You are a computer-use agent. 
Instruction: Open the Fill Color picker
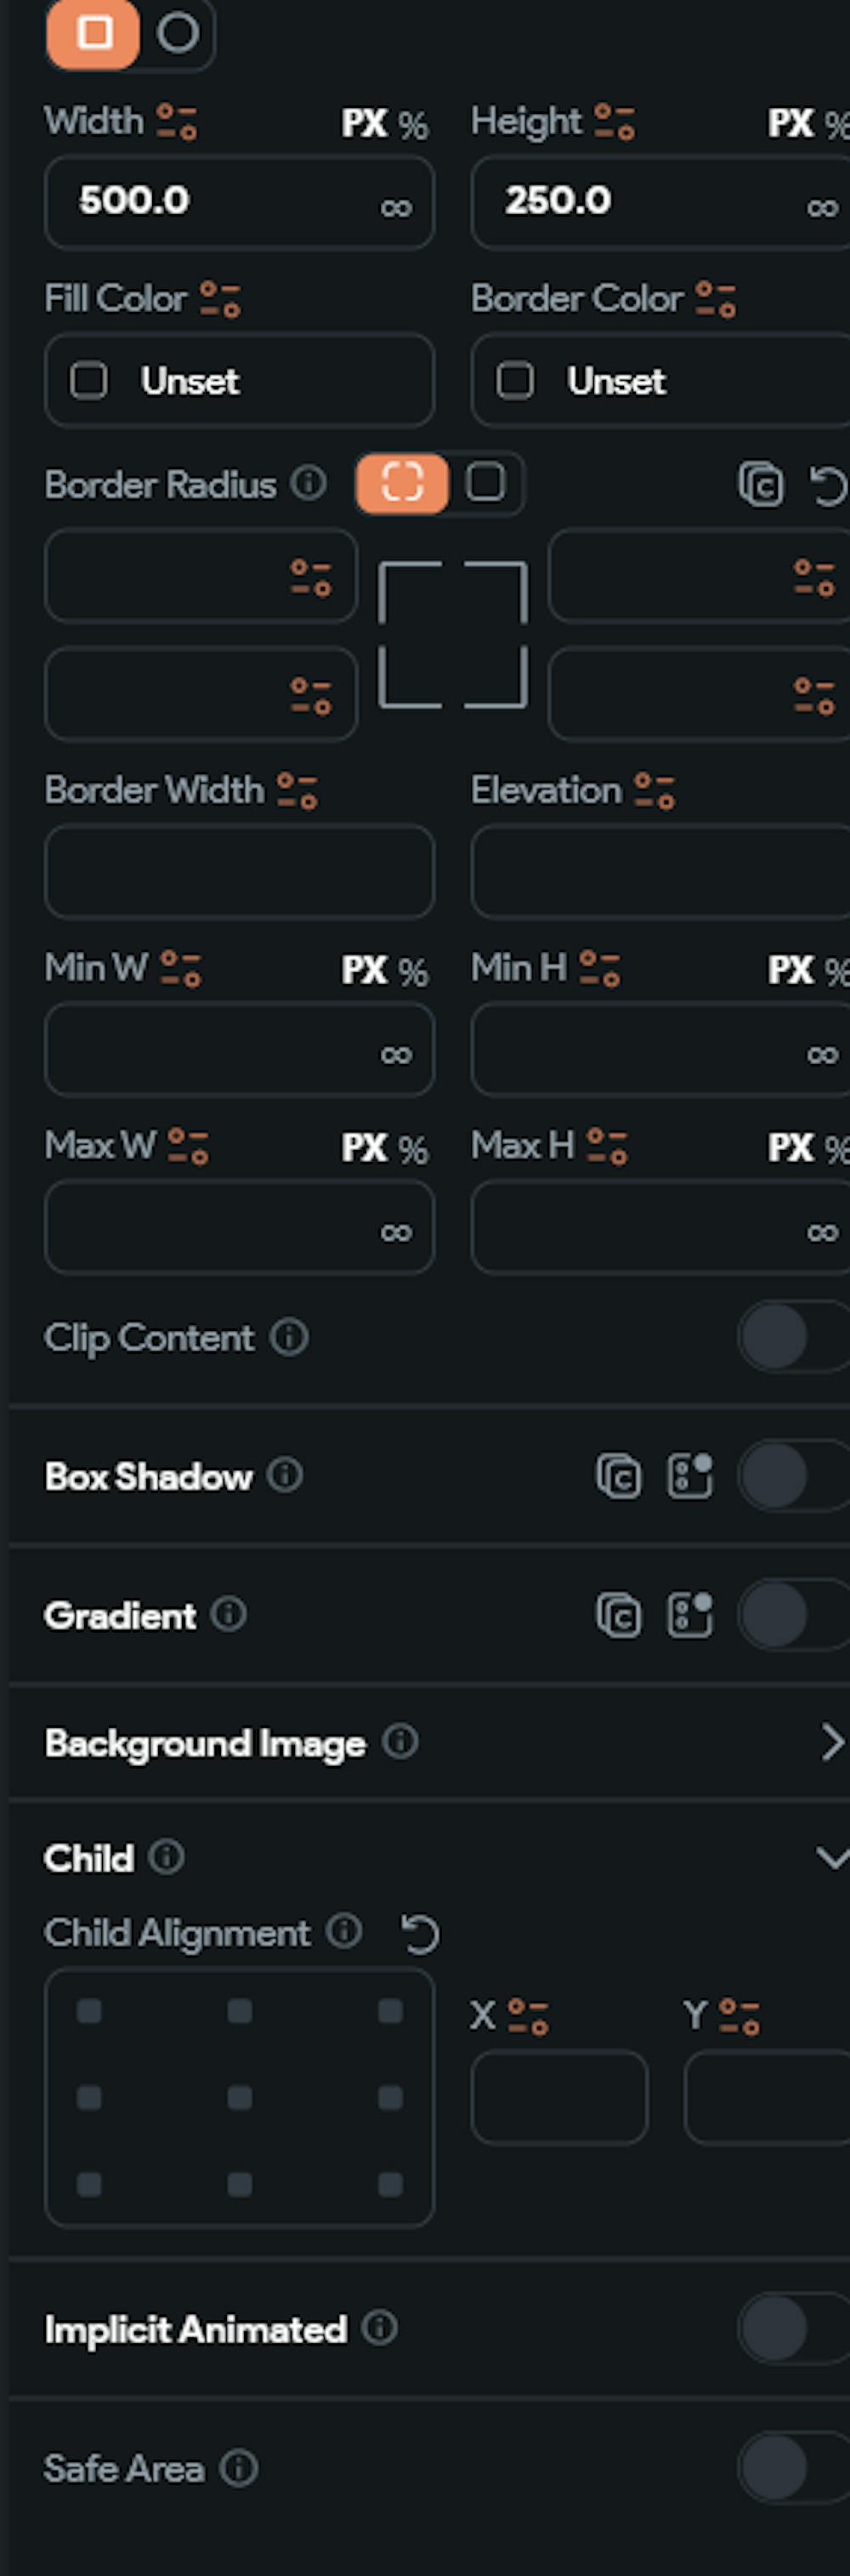239,380
